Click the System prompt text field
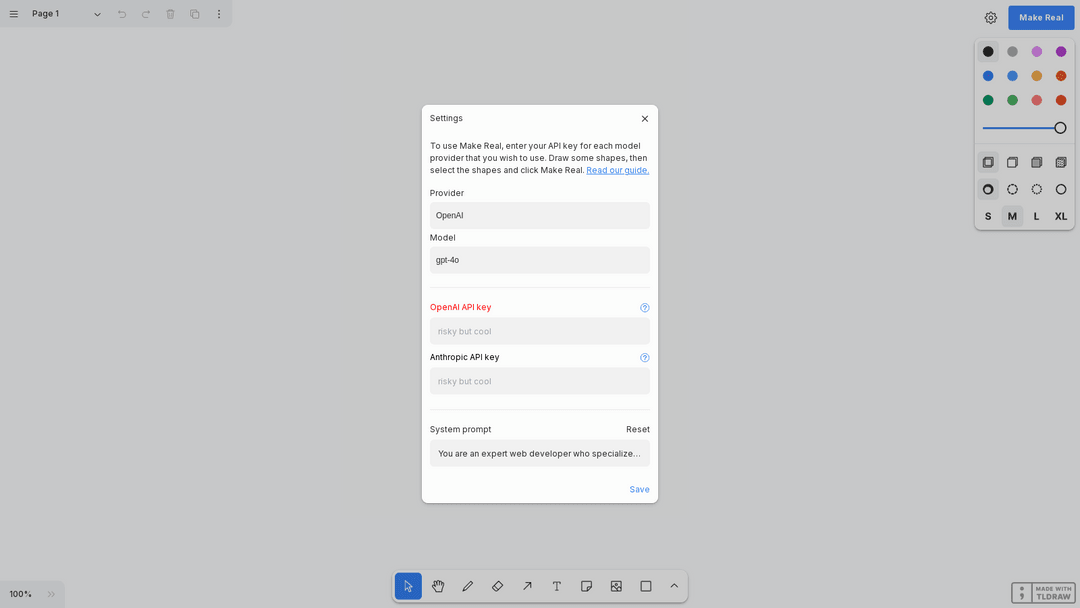The height and width of the screenshot is (608, 1080). click(539, 454)
